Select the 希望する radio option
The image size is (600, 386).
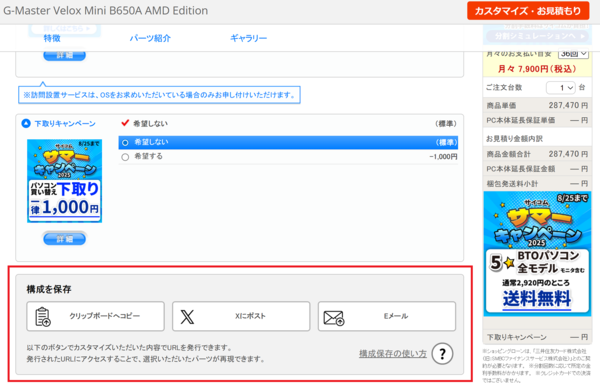[x=125, y=157]
